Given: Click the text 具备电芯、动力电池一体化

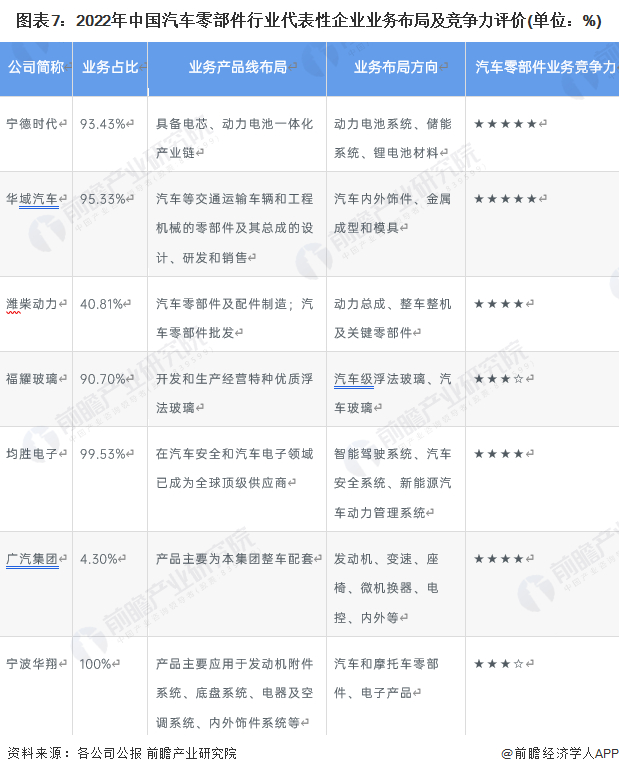Looking at the screenshot, I should [x=234, y=124].
